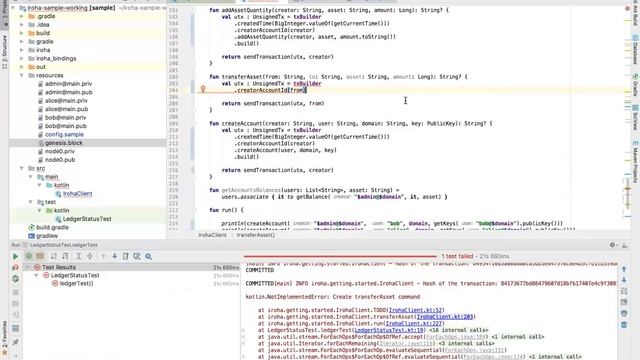
Task: Open Run panel settings gear
Action: pyautogui.click(x=613, y=245)
